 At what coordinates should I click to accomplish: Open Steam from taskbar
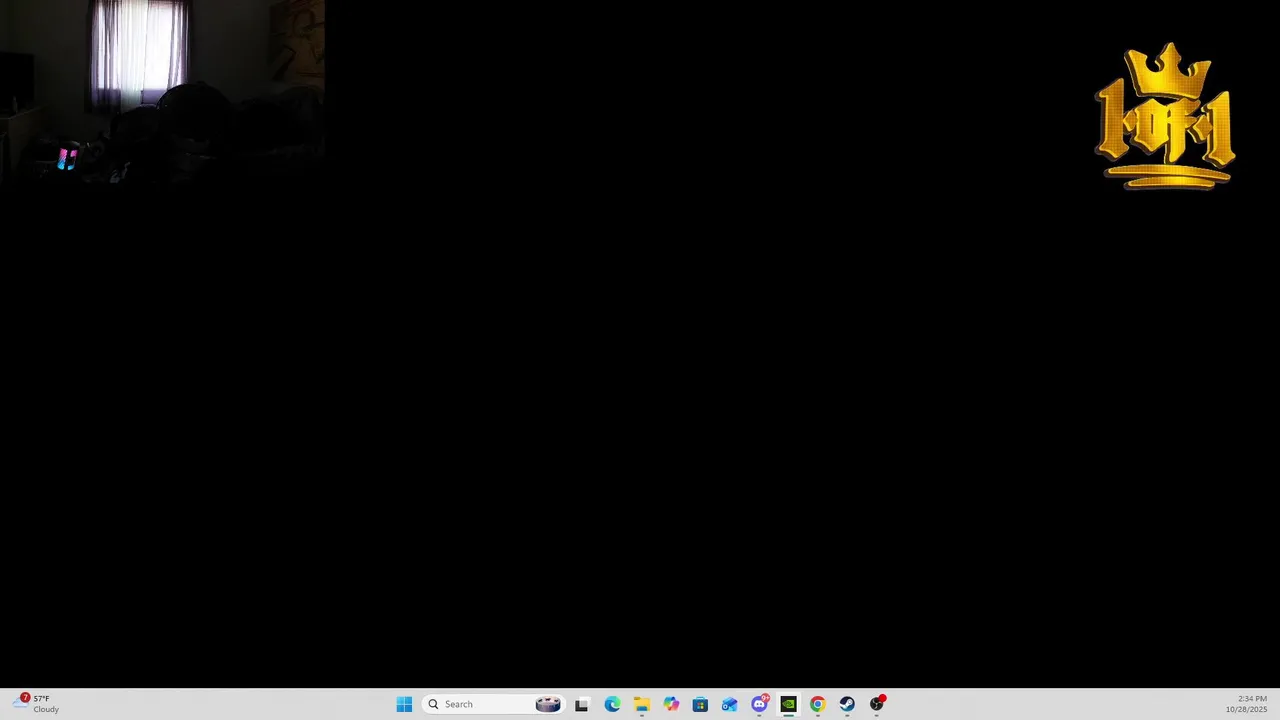[847, 704]
